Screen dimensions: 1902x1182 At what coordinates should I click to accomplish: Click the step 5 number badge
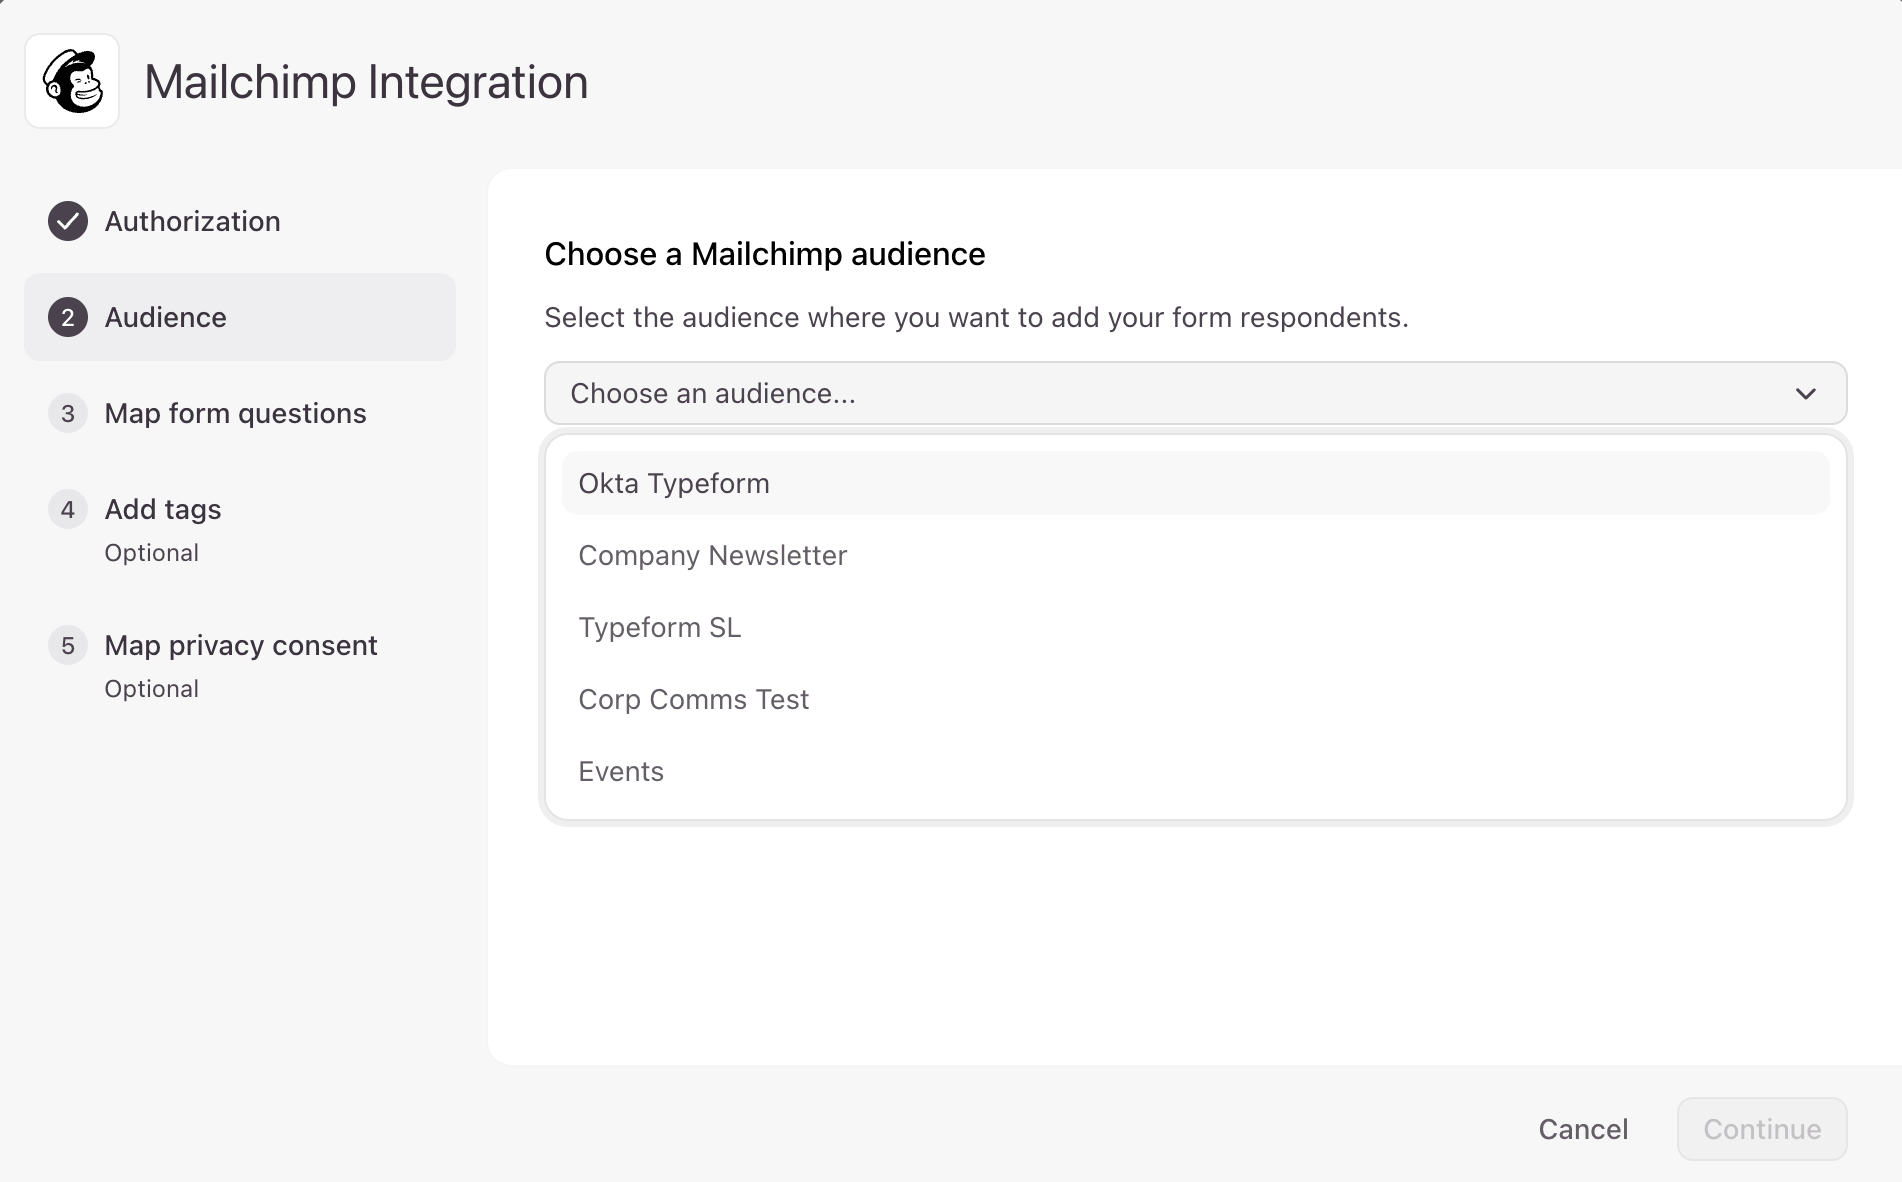(68, 645)
